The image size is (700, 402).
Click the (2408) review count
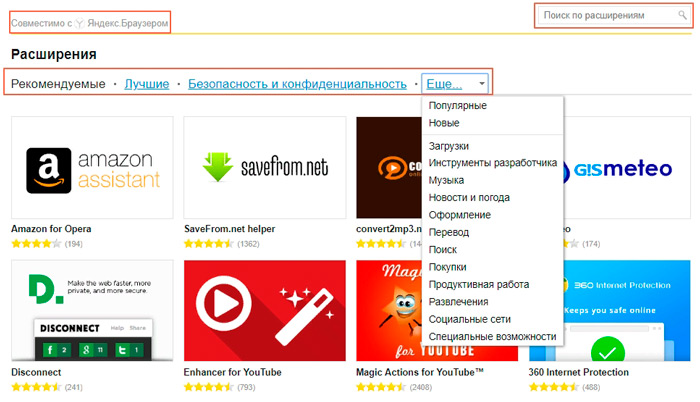point(421,387)
